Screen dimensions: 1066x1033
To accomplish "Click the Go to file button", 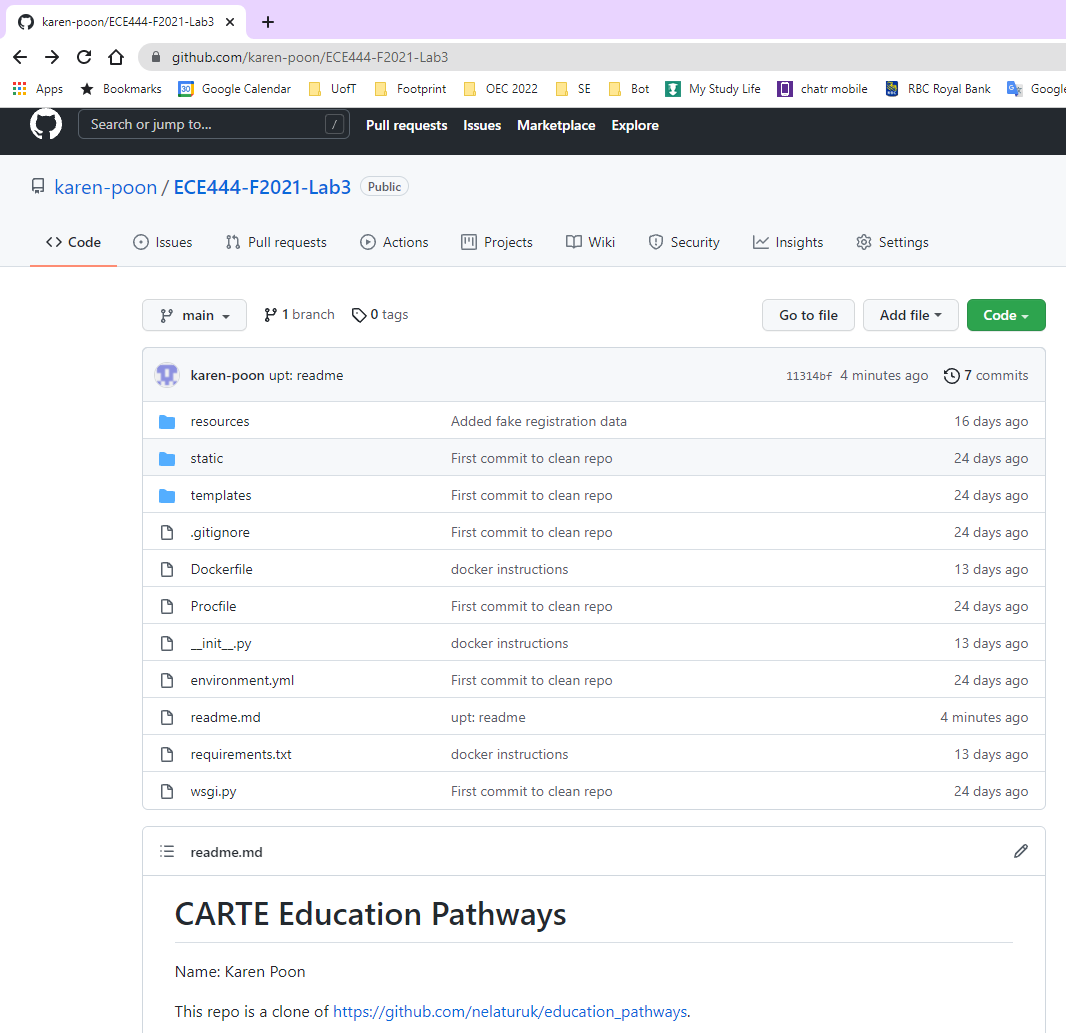I will 808,314.
